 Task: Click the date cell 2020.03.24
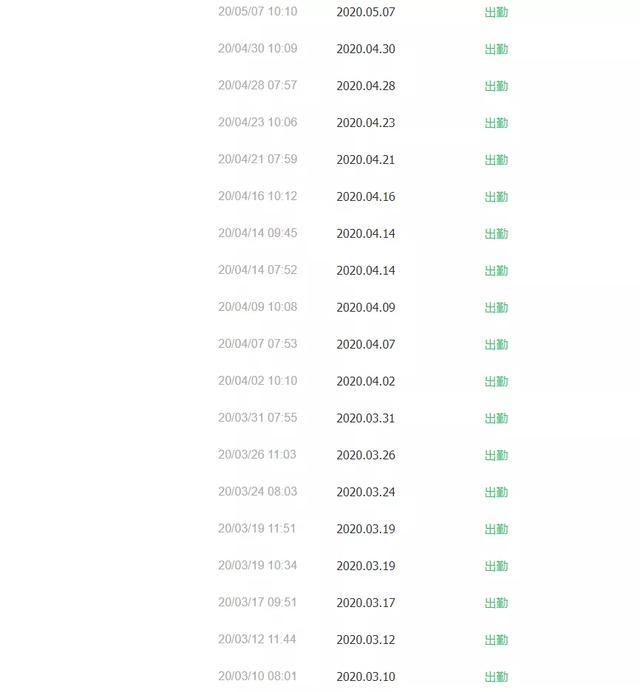[x=365, y=493]
